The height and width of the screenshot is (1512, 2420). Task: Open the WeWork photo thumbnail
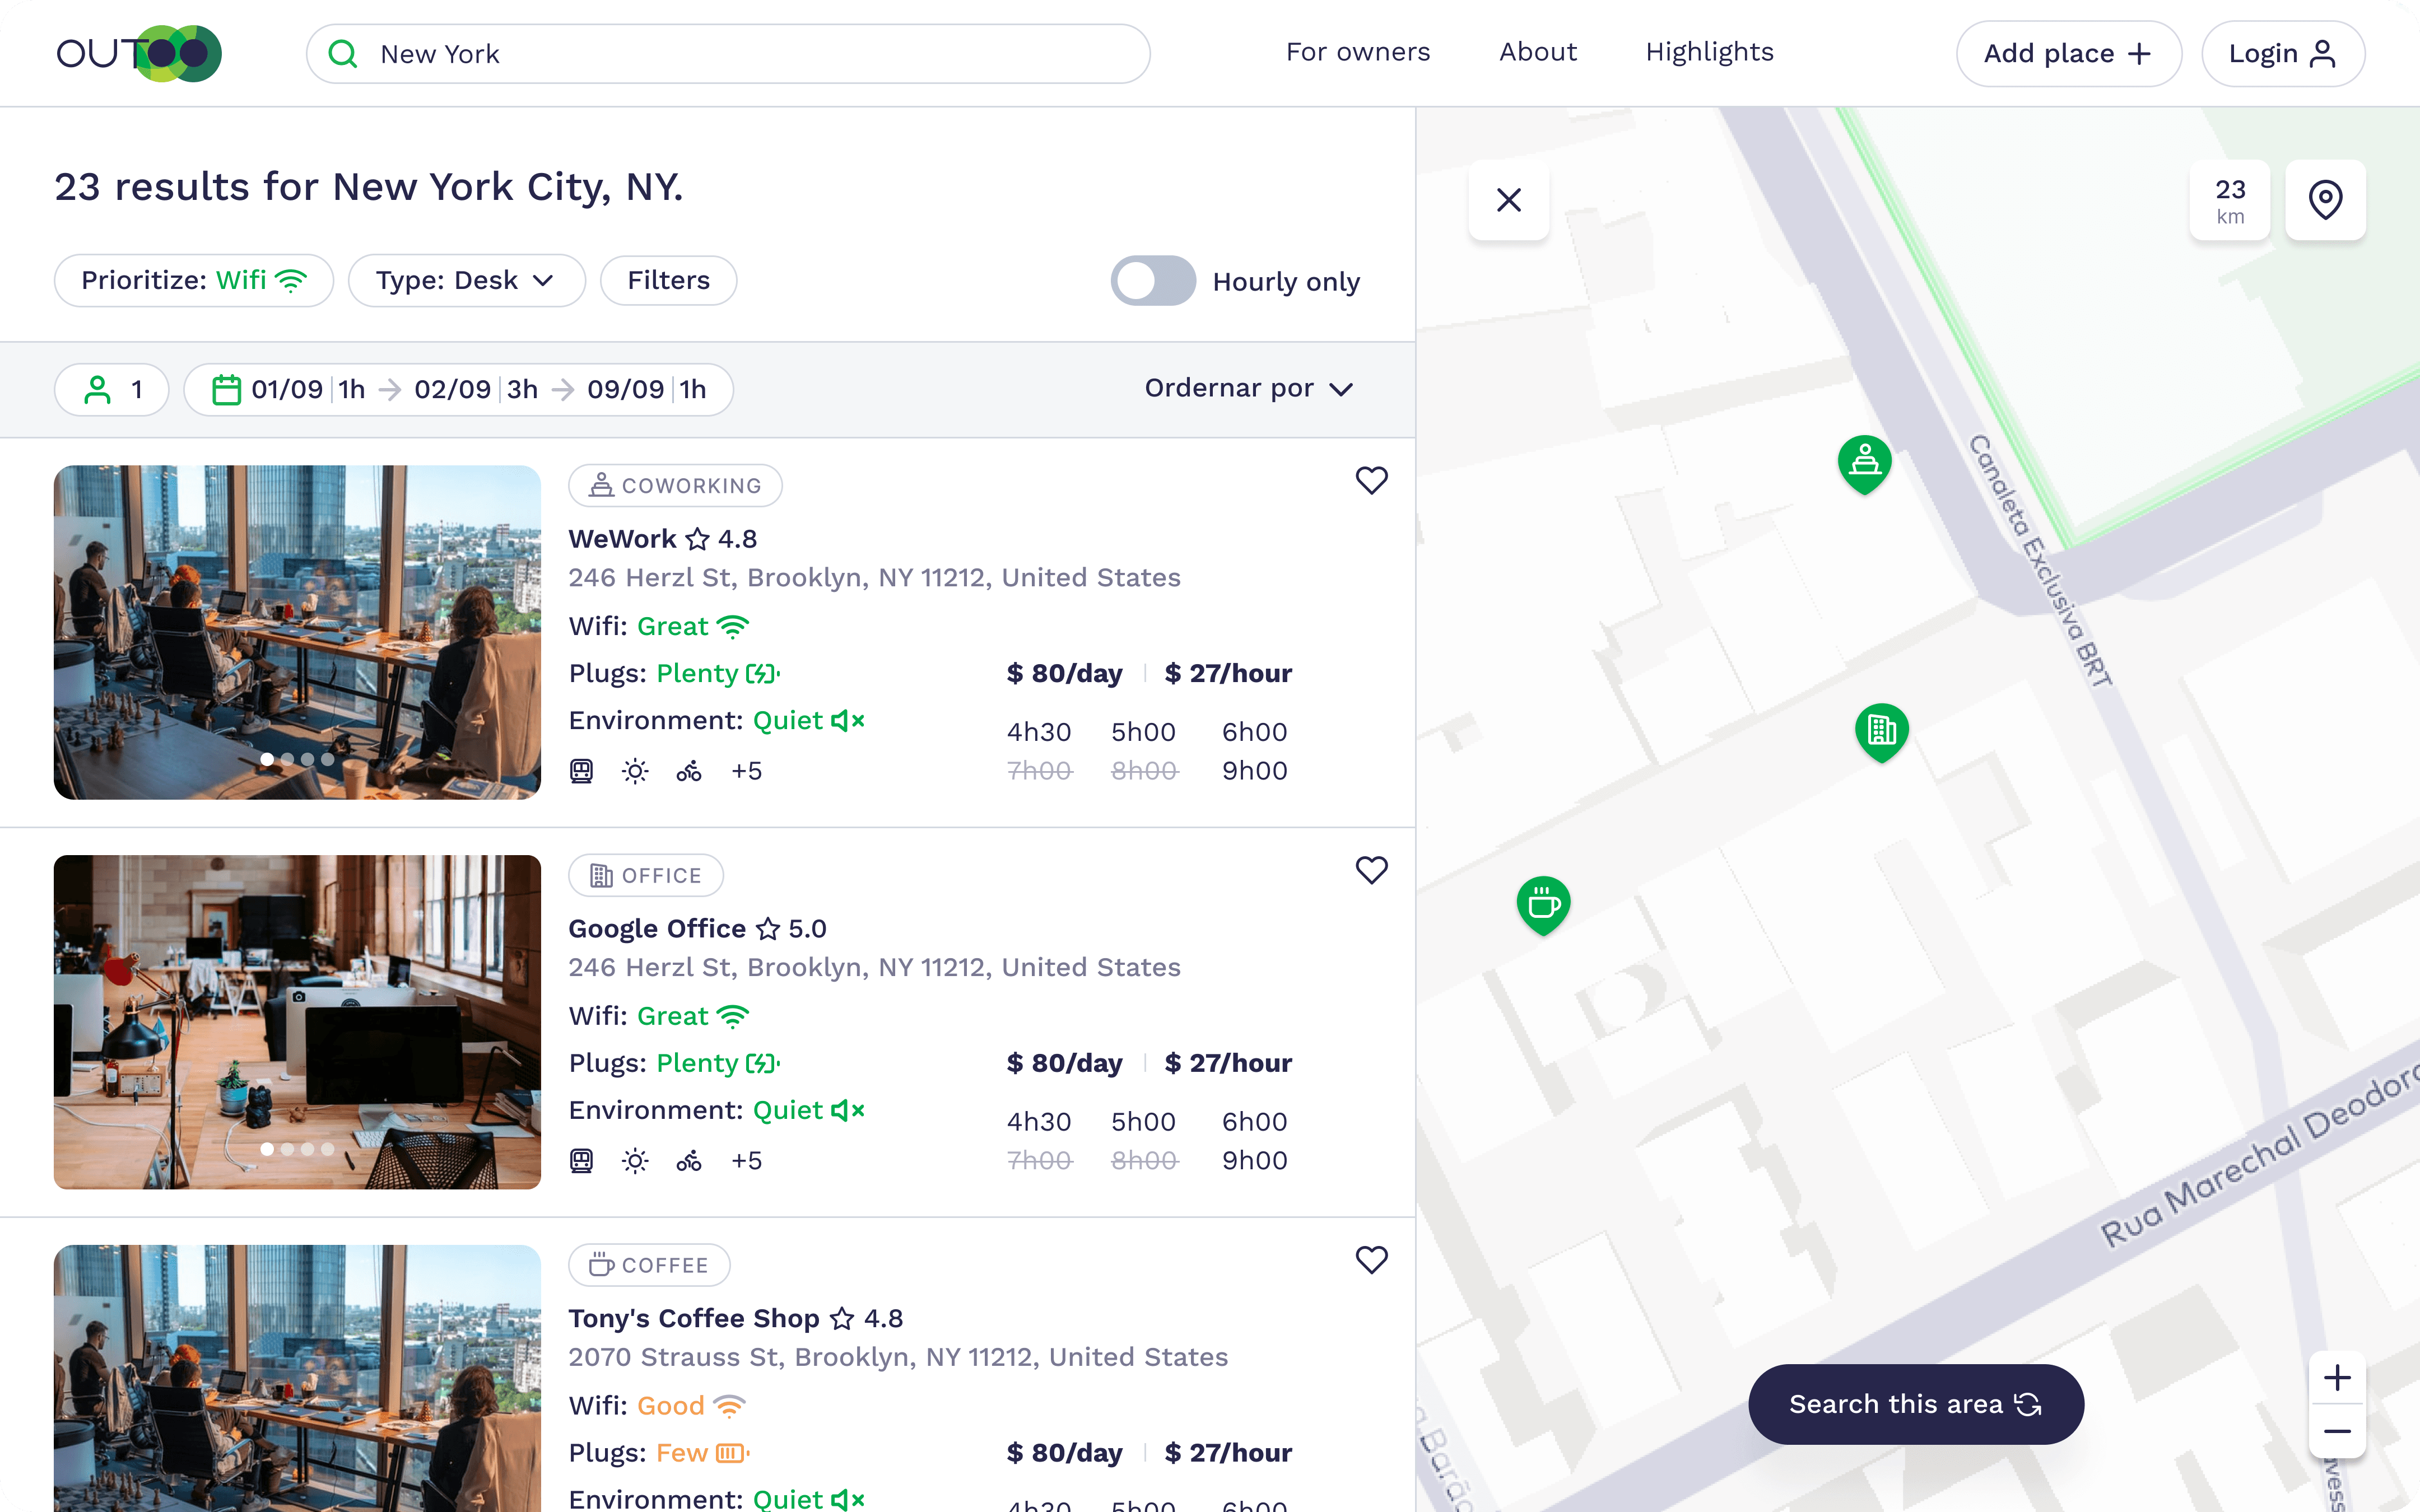297,632
